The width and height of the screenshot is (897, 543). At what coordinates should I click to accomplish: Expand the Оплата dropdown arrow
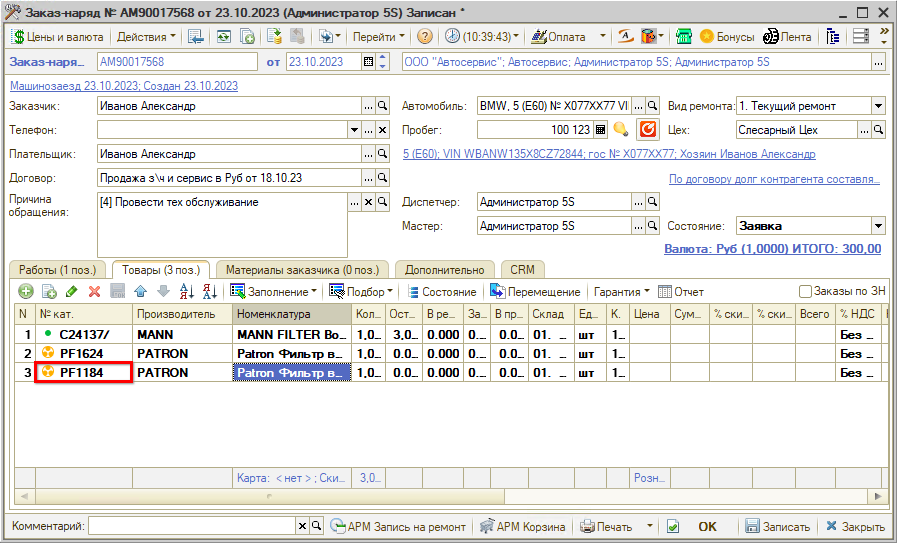point(602,37)
